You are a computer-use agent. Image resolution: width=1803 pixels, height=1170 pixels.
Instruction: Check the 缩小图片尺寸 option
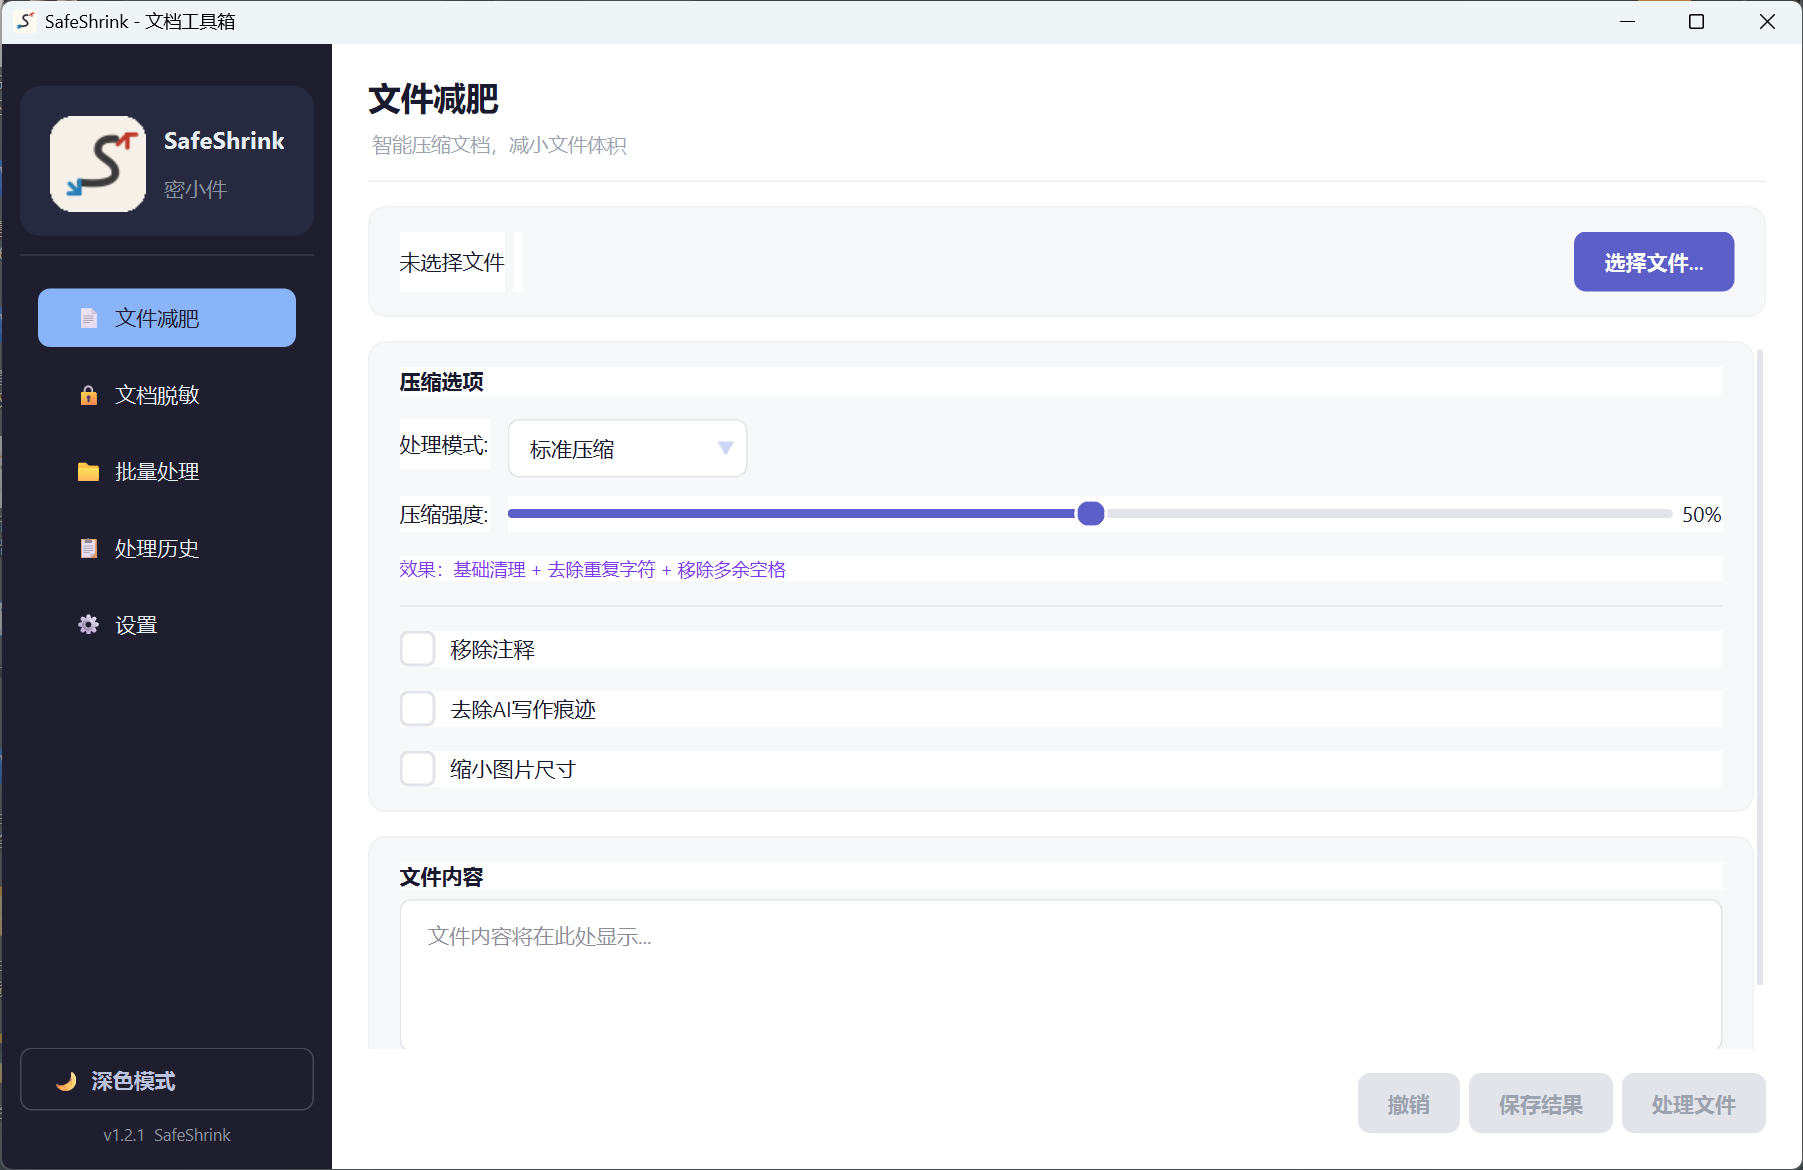point(418,769)
